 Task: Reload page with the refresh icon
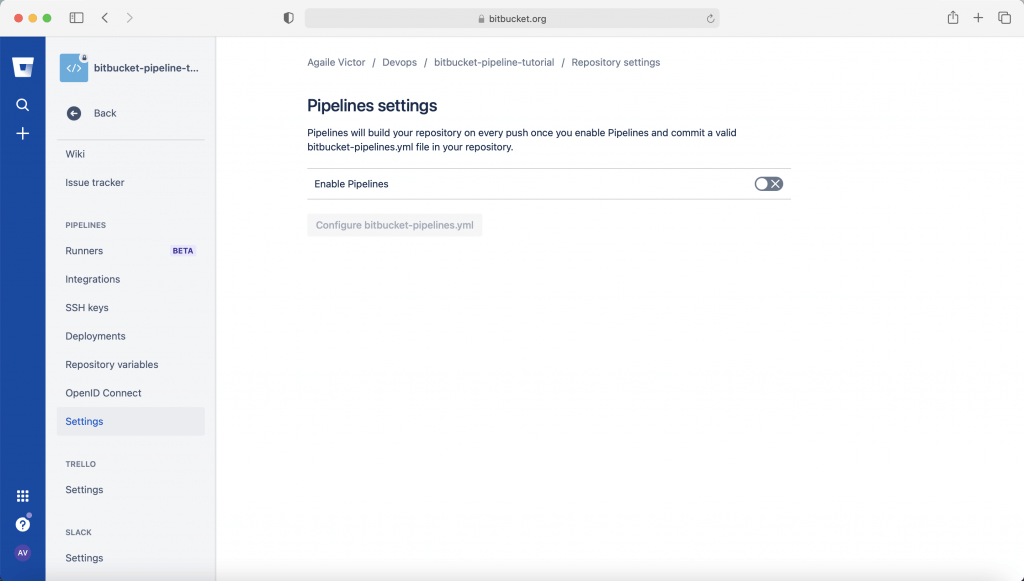711,19
